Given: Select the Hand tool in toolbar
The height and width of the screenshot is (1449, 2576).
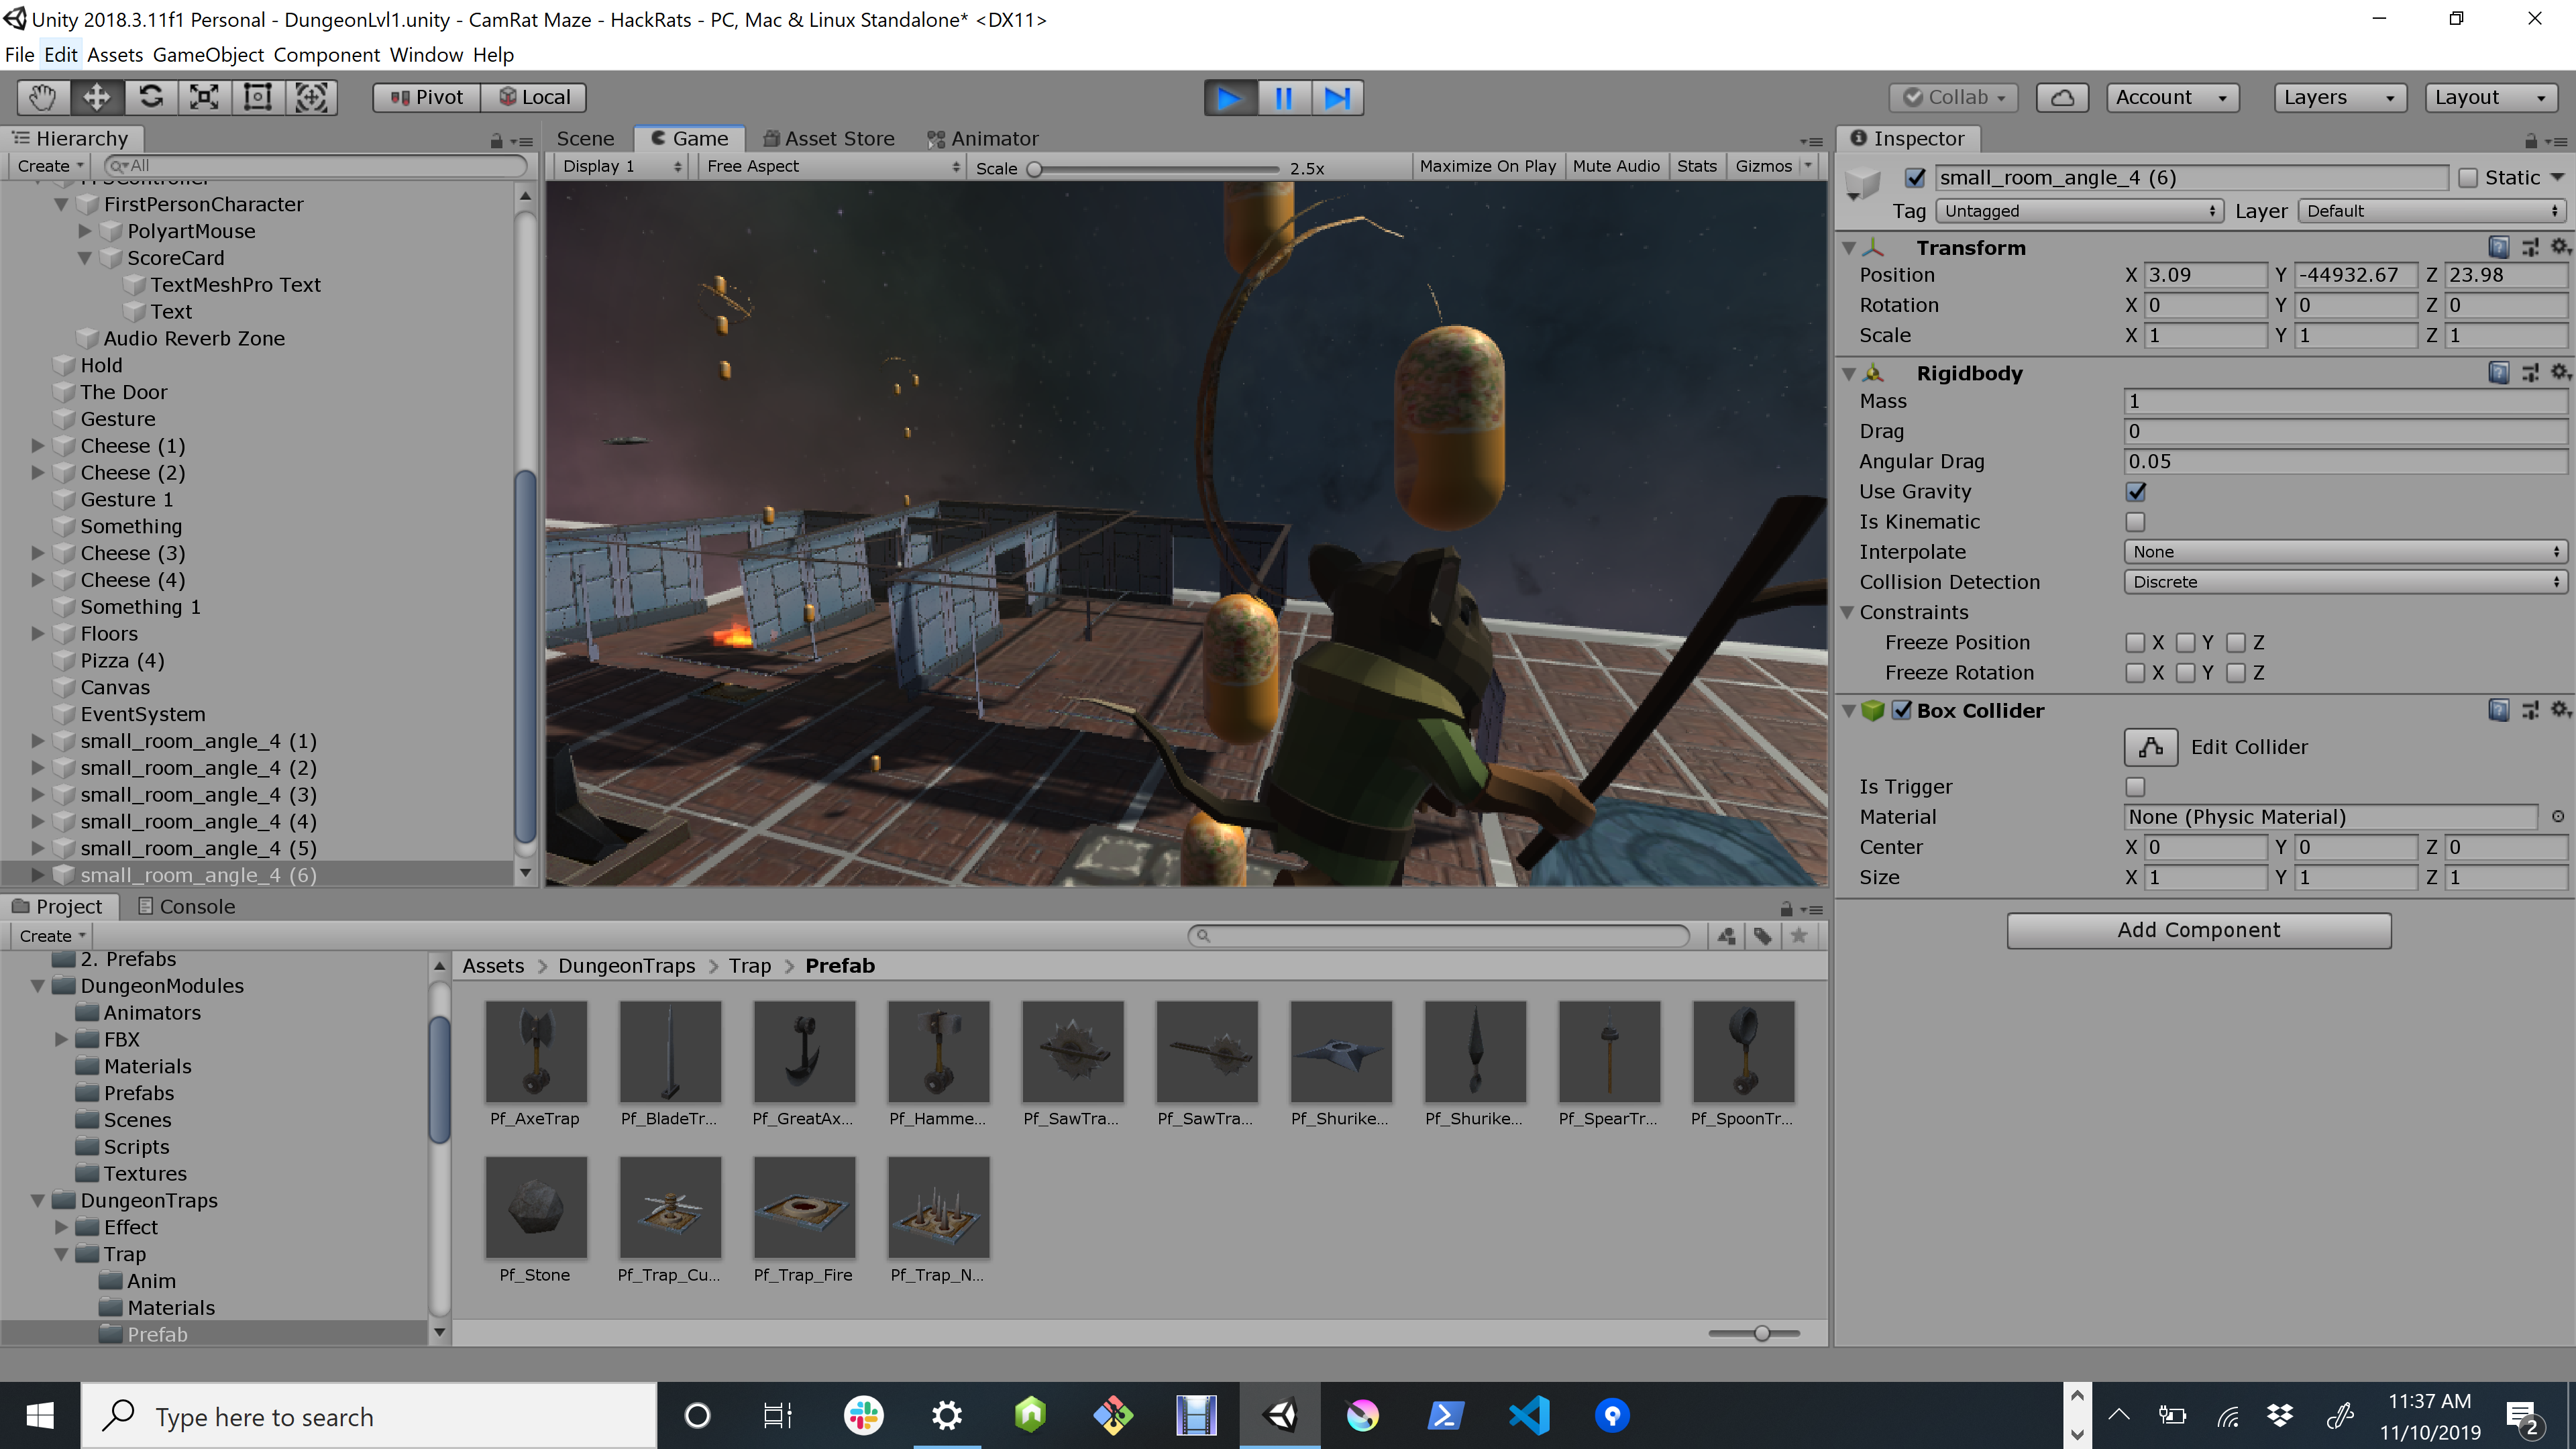Looking at the screenshot, I should (42, 97).
